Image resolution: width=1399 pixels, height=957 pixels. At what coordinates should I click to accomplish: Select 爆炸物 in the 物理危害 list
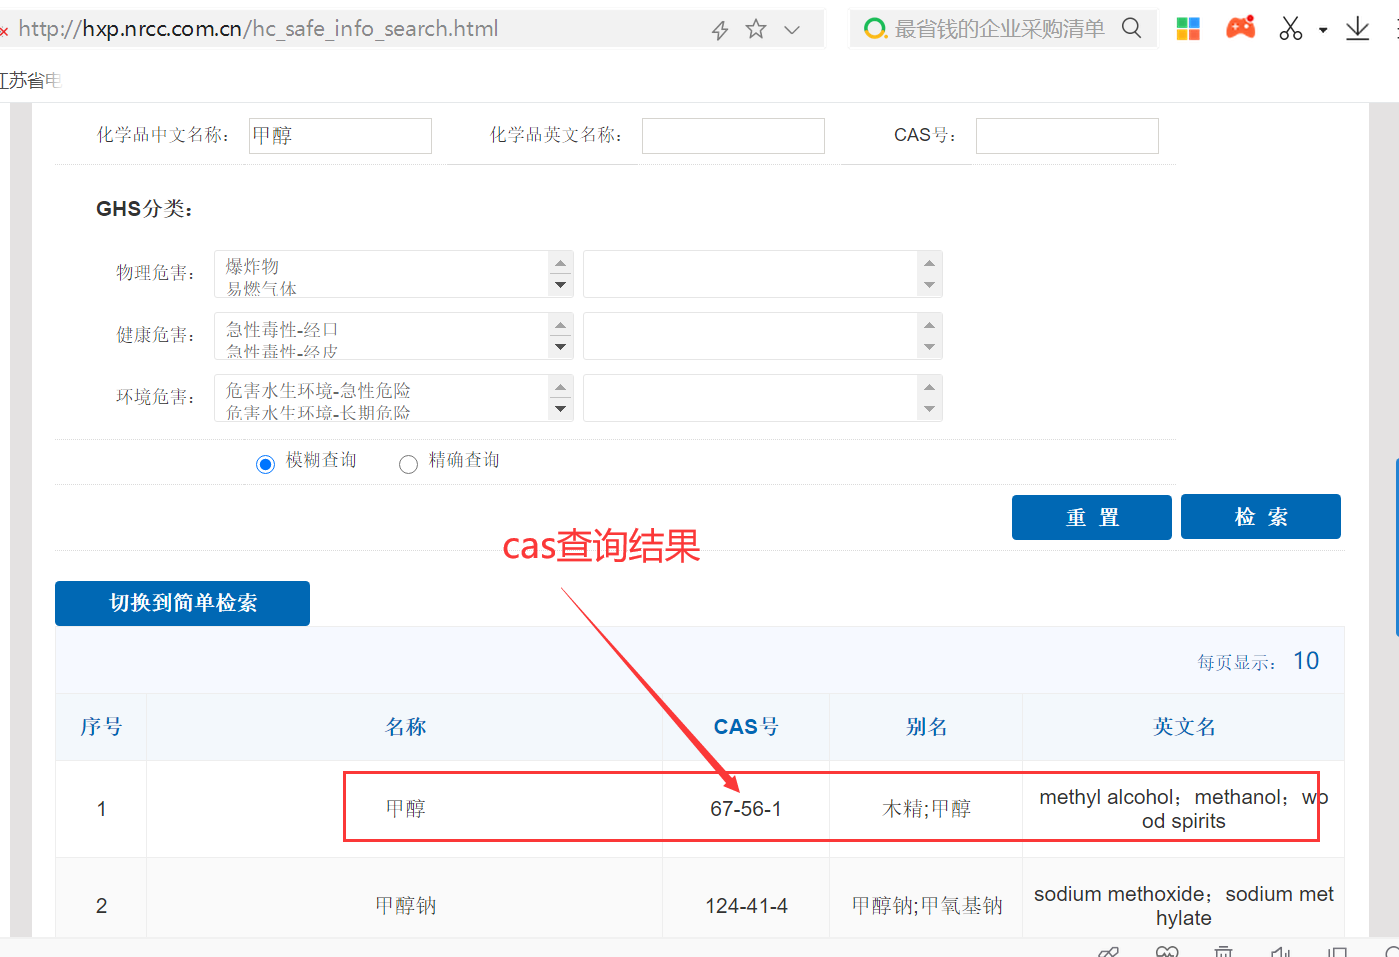(x=251, y=265)
